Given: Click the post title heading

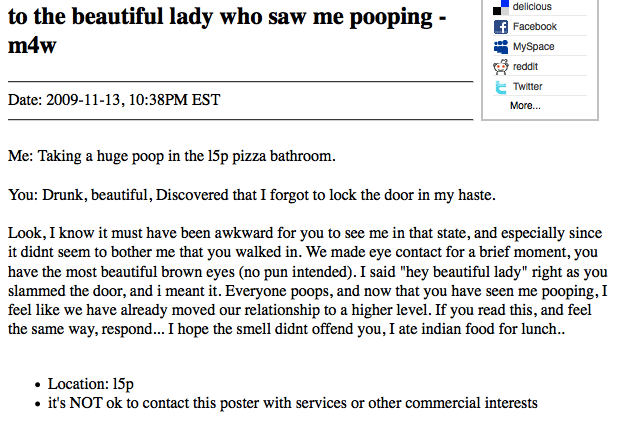Looking at the screenshot, I should coord(227,31).
